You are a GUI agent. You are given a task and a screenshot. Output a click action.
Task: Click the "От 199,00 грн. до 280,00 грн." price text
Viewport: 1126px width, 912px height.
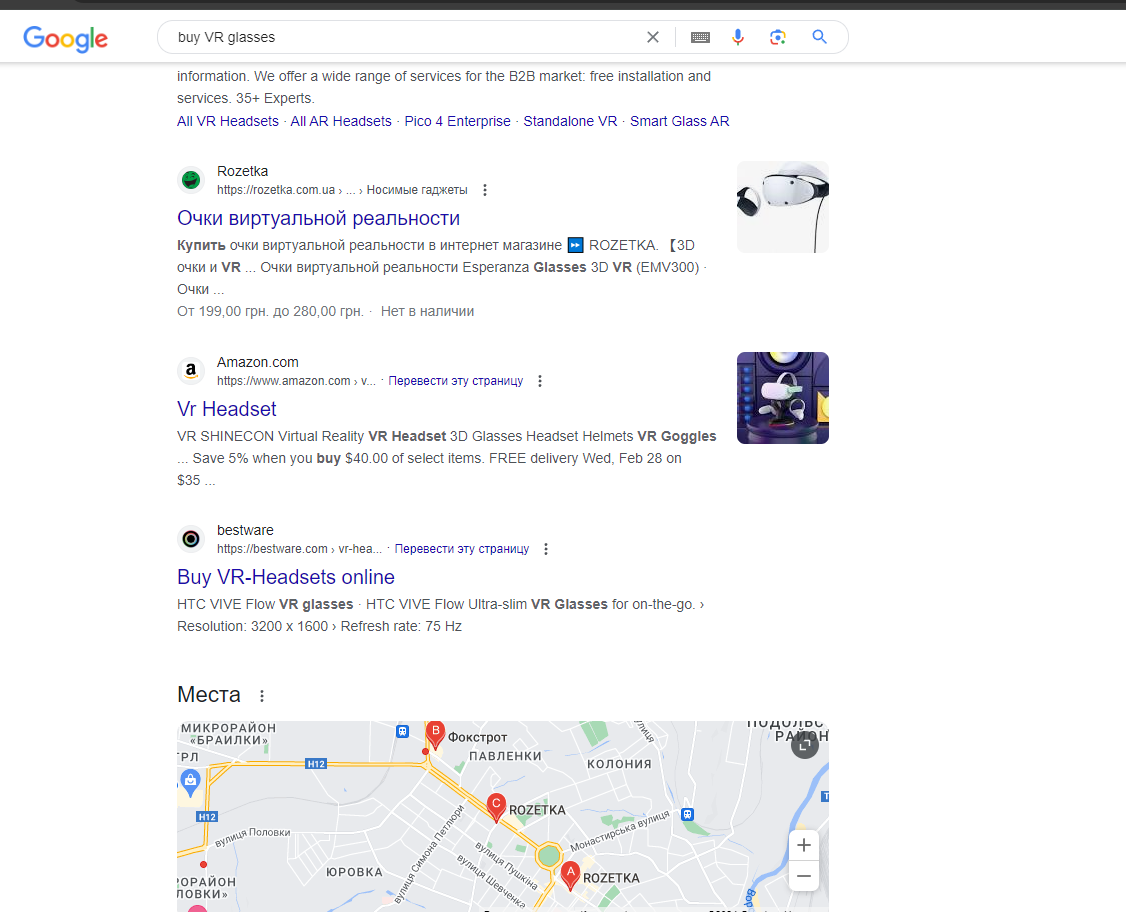270,312
